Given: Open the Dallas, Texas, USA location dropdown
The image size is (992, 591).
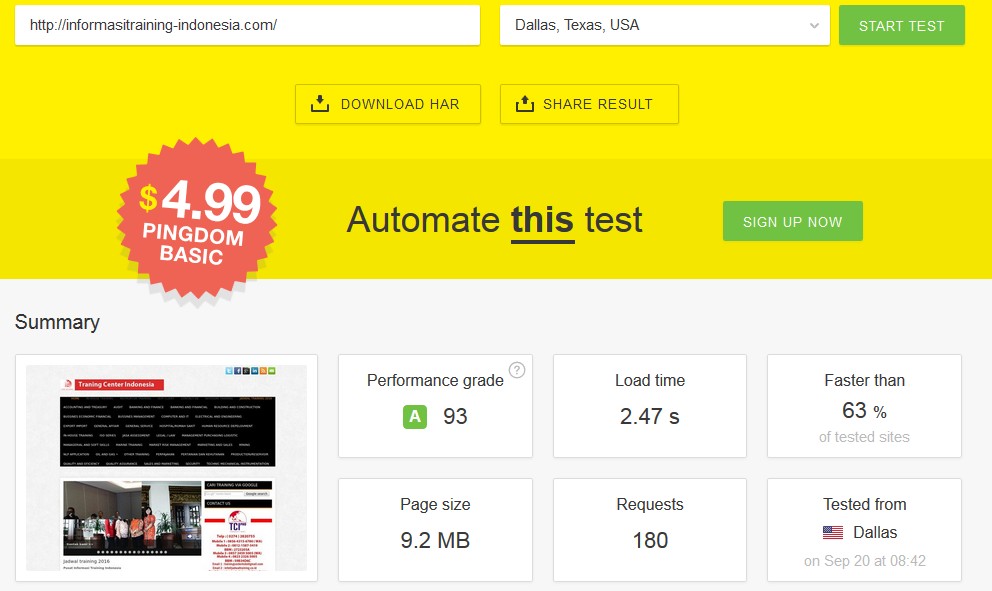Looking at the screenshot, I should 664,25.
